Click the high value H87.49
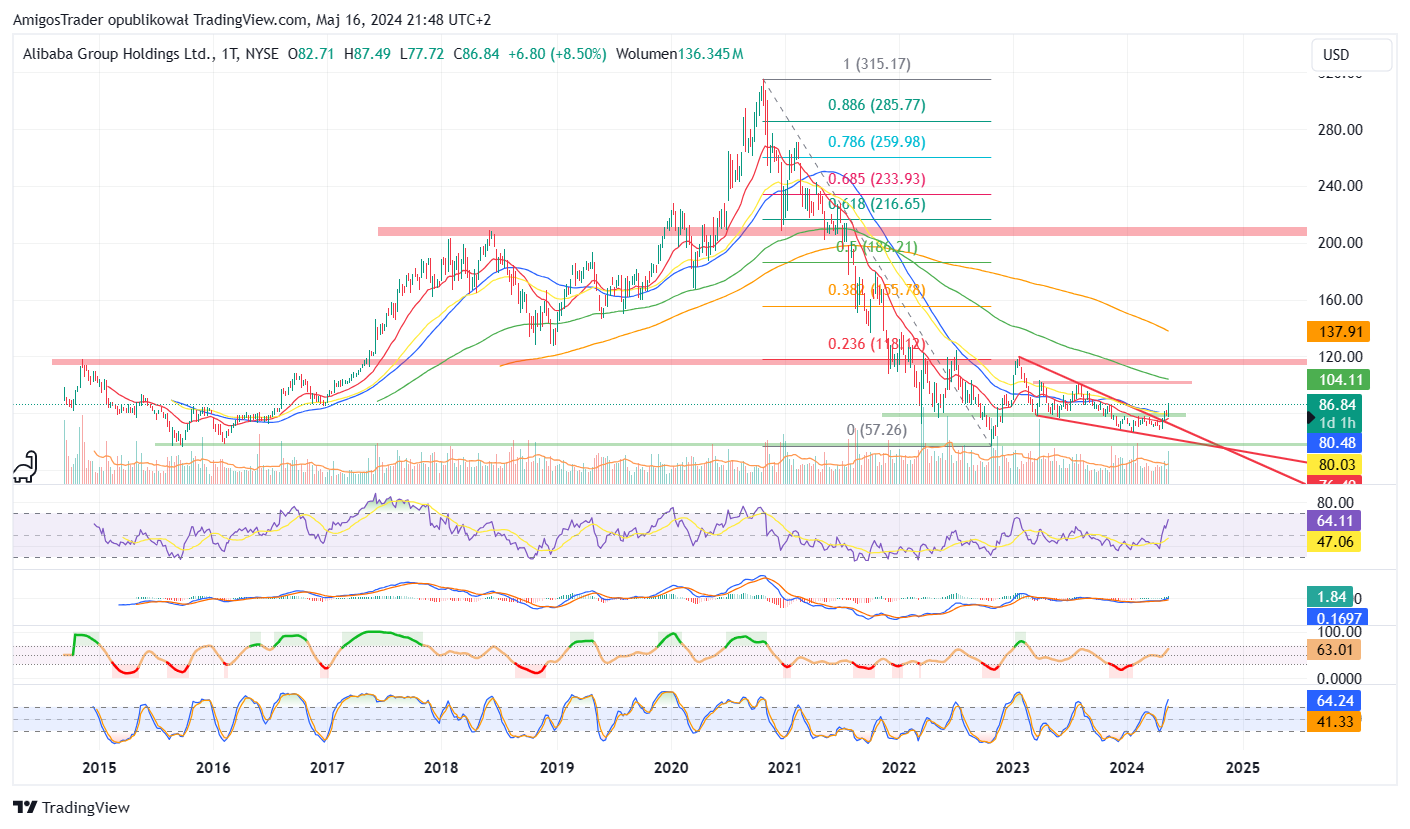This screenshot has width=1410, height=829. coord(367,53)
